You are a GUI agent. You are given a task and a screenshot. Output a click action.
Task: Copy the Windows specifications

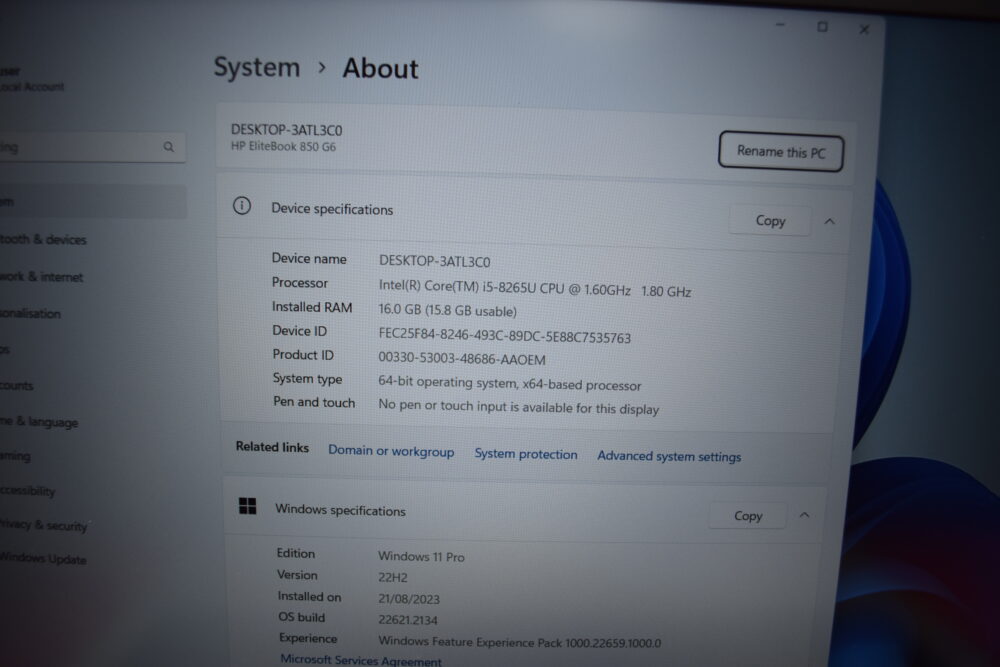point(747,515)
